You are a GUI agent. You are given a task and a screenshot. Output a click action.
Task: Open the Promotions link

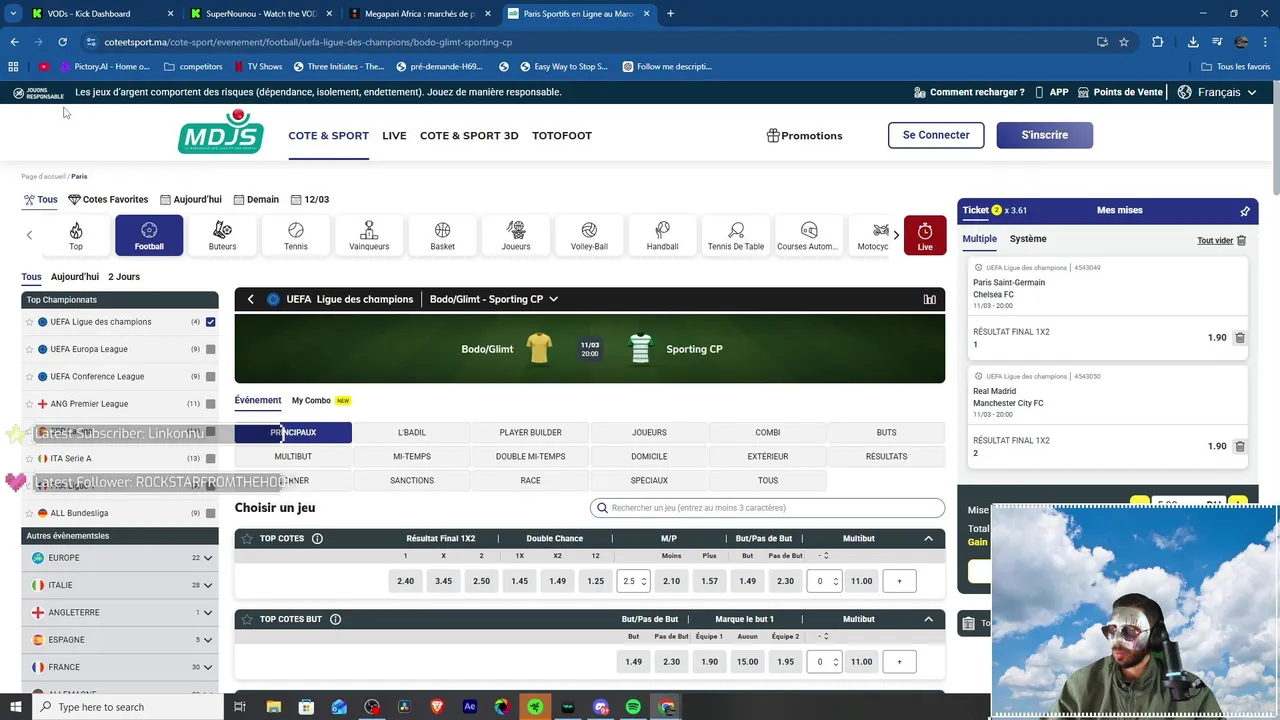[804, 136]
